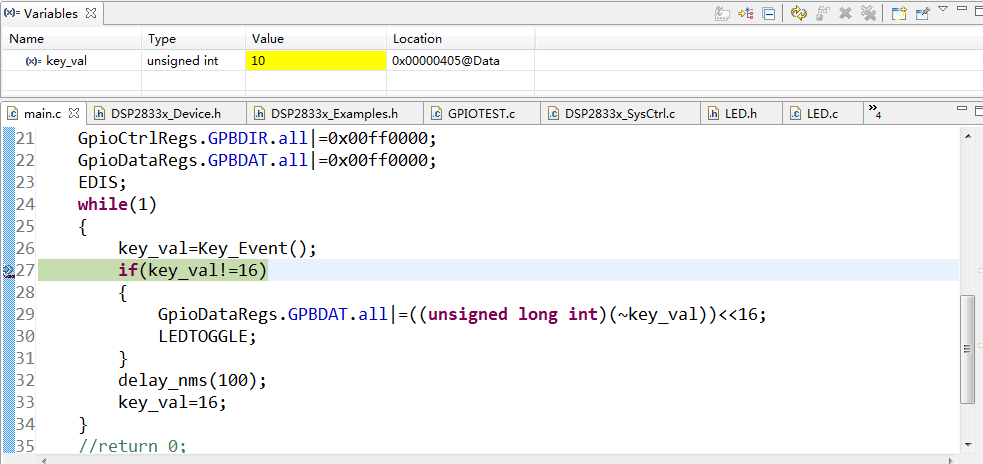983x464 pixels.
Task: Click Open New View icon with plus
Action: pos(900,13)
